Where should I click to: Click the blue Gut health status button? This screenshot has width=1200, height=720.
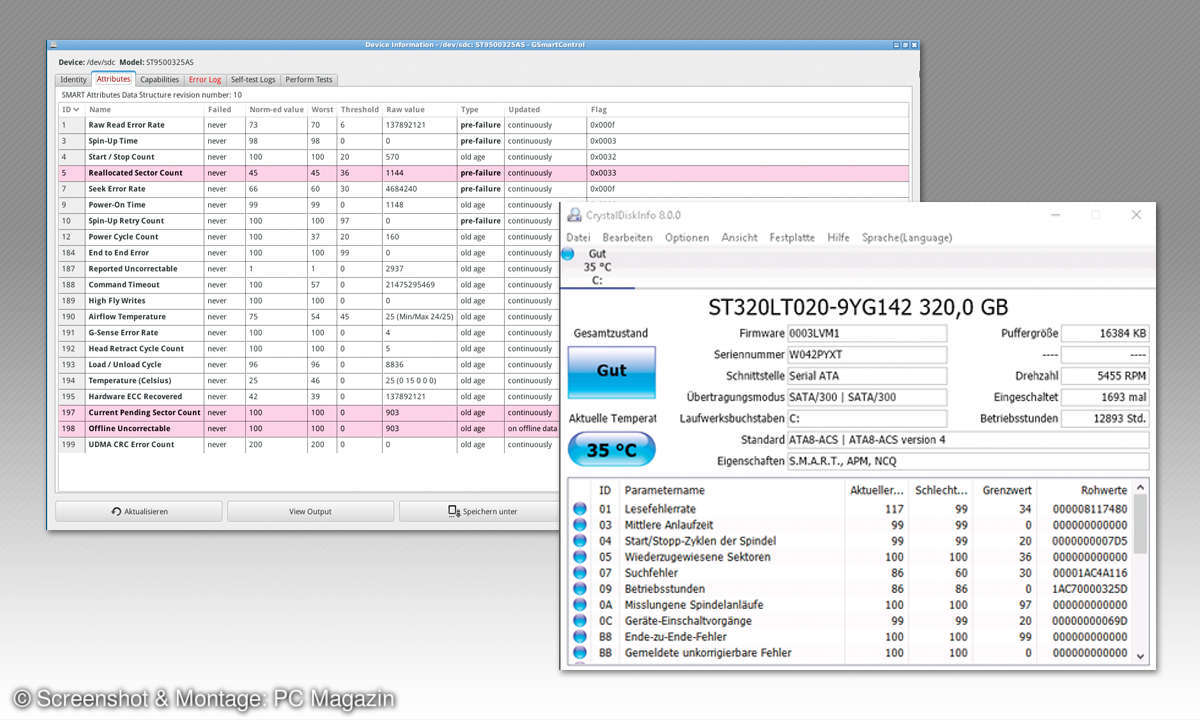pos(611,370)
